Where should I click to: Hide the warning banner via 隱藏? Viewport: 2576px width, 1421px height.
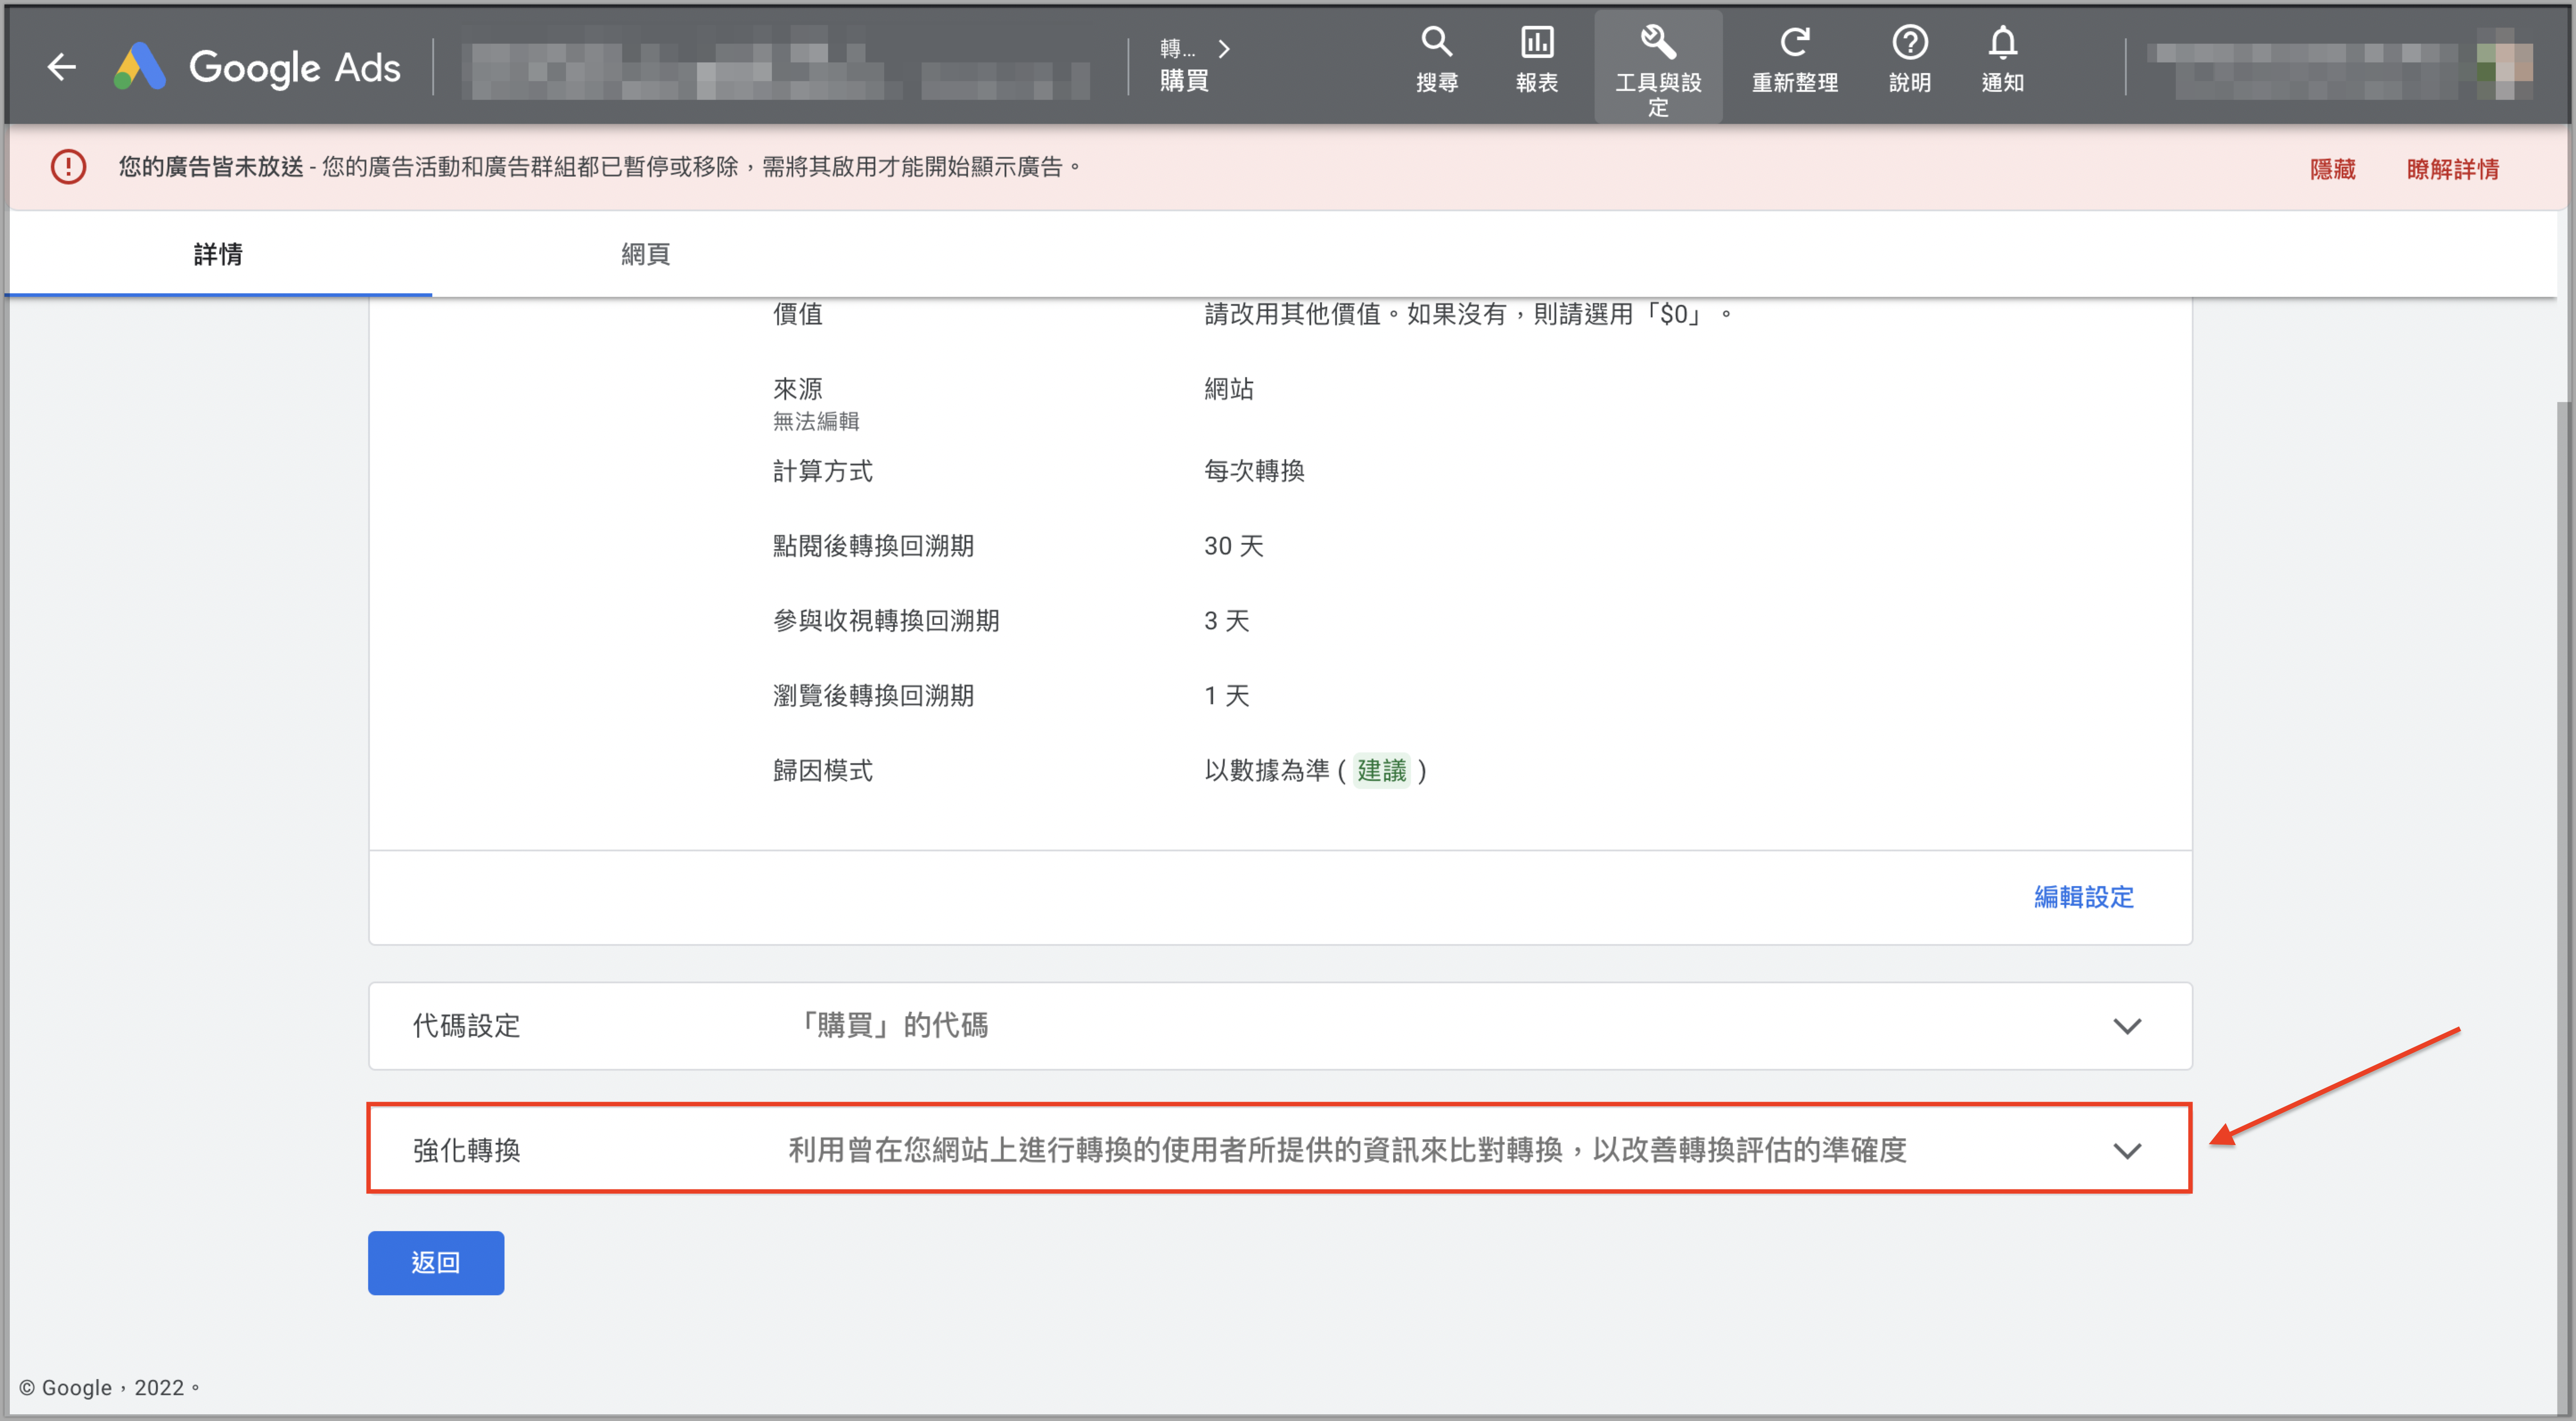click(2332, 169)
